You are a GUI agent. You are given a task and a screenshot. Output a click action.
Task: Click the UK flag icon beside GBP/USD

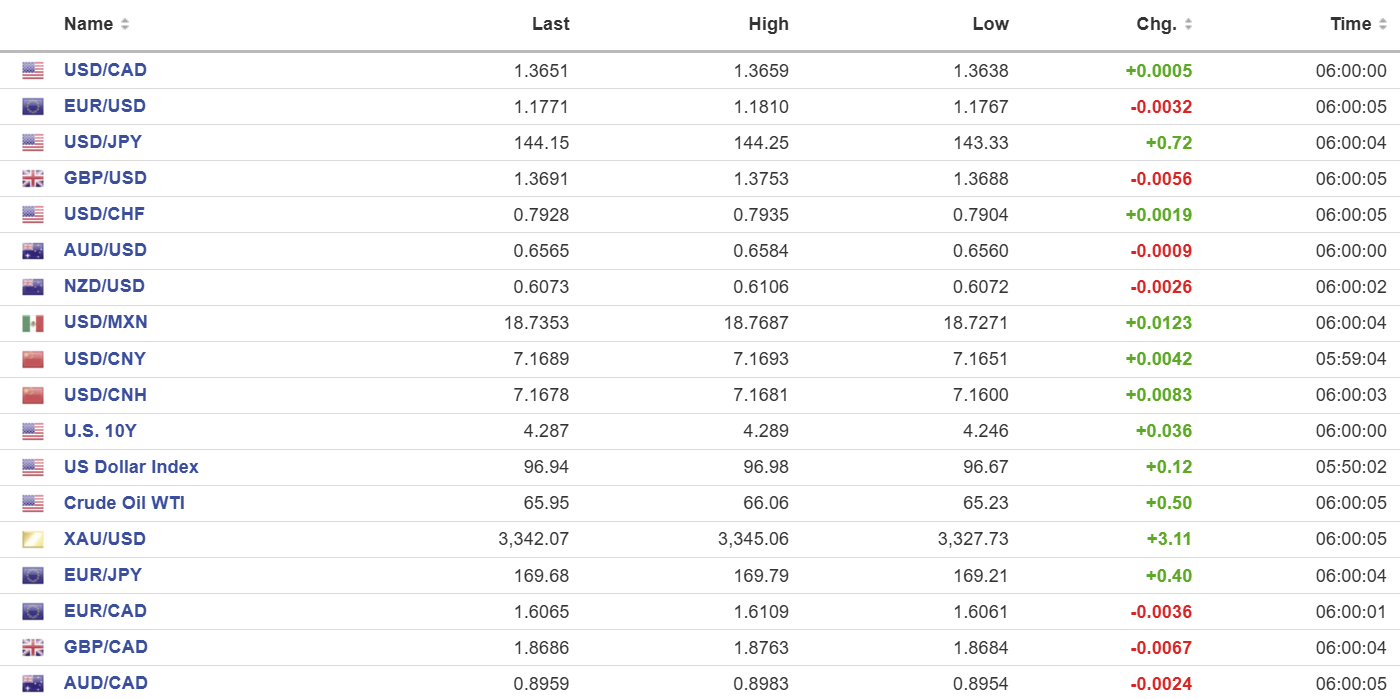33,179
